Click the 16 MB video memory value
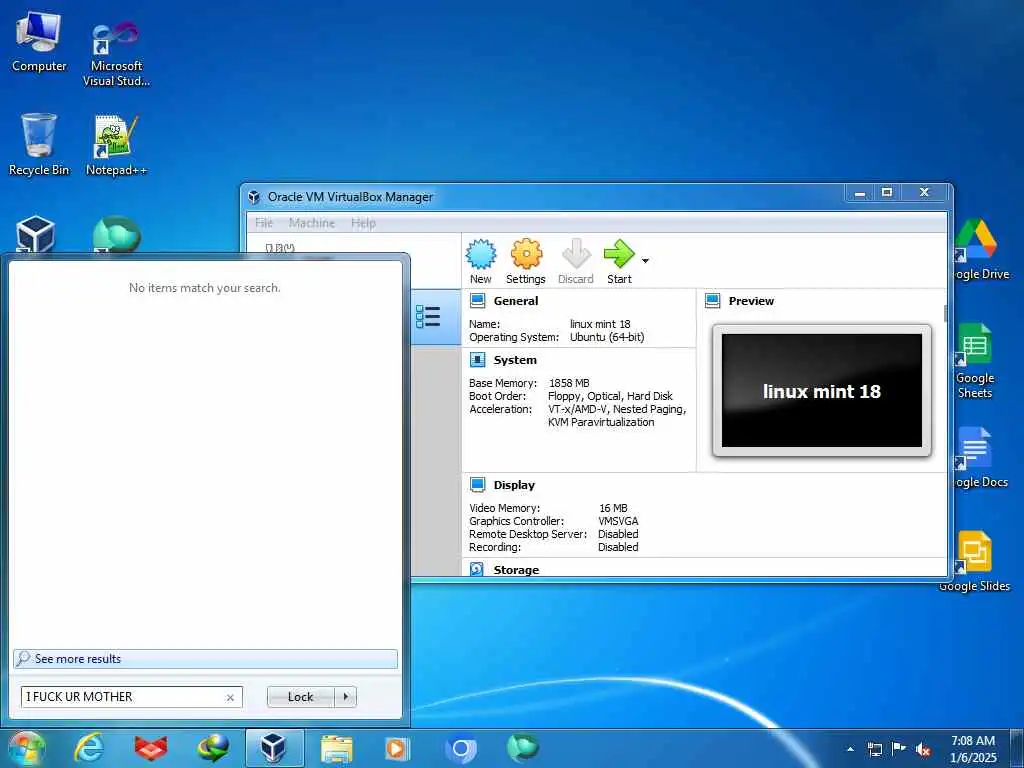 pos(613,508)
